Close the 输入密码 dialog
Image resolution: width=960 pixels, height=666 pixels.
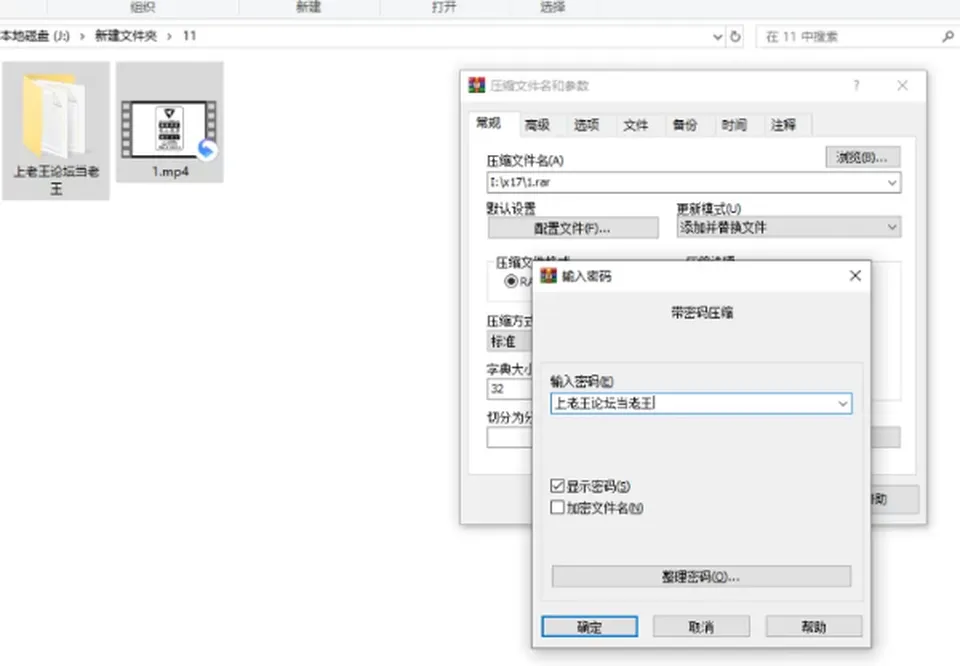point(855,276)
